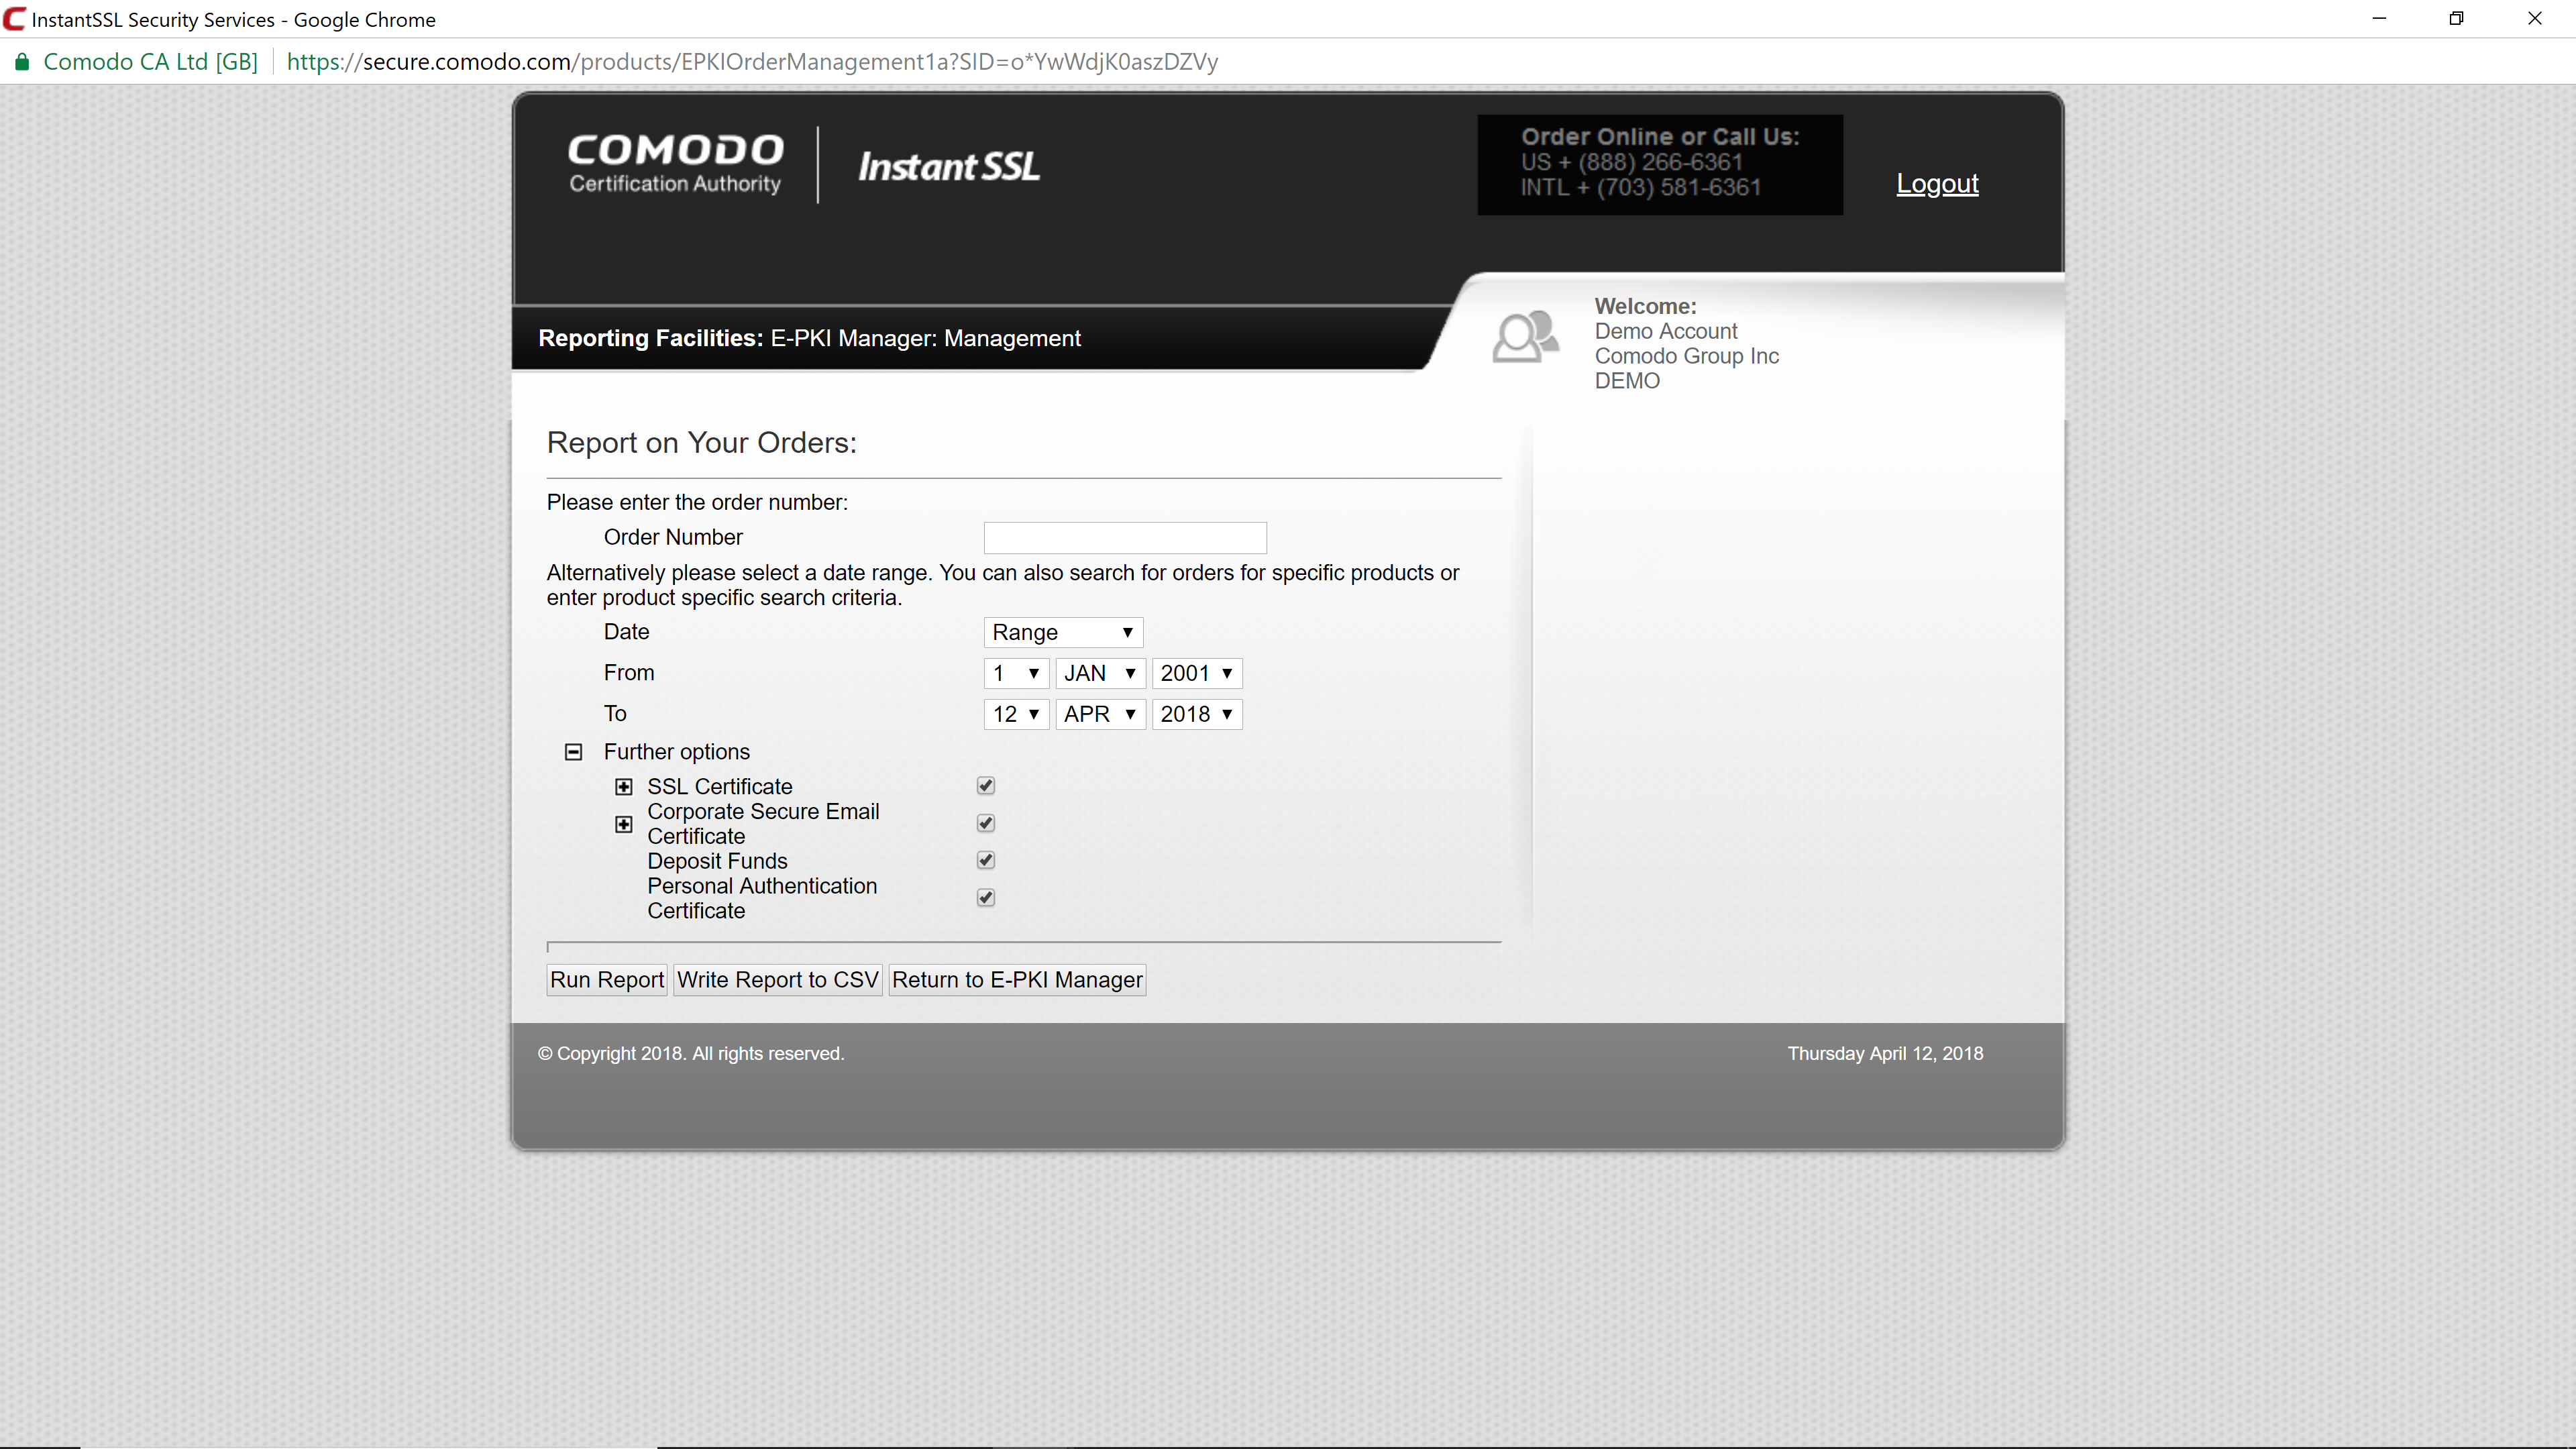This screenshot has height=1449, width=2576.
Task: Click the user account avatar icon
Action: pyautogui.click(x=1525, y=336)
